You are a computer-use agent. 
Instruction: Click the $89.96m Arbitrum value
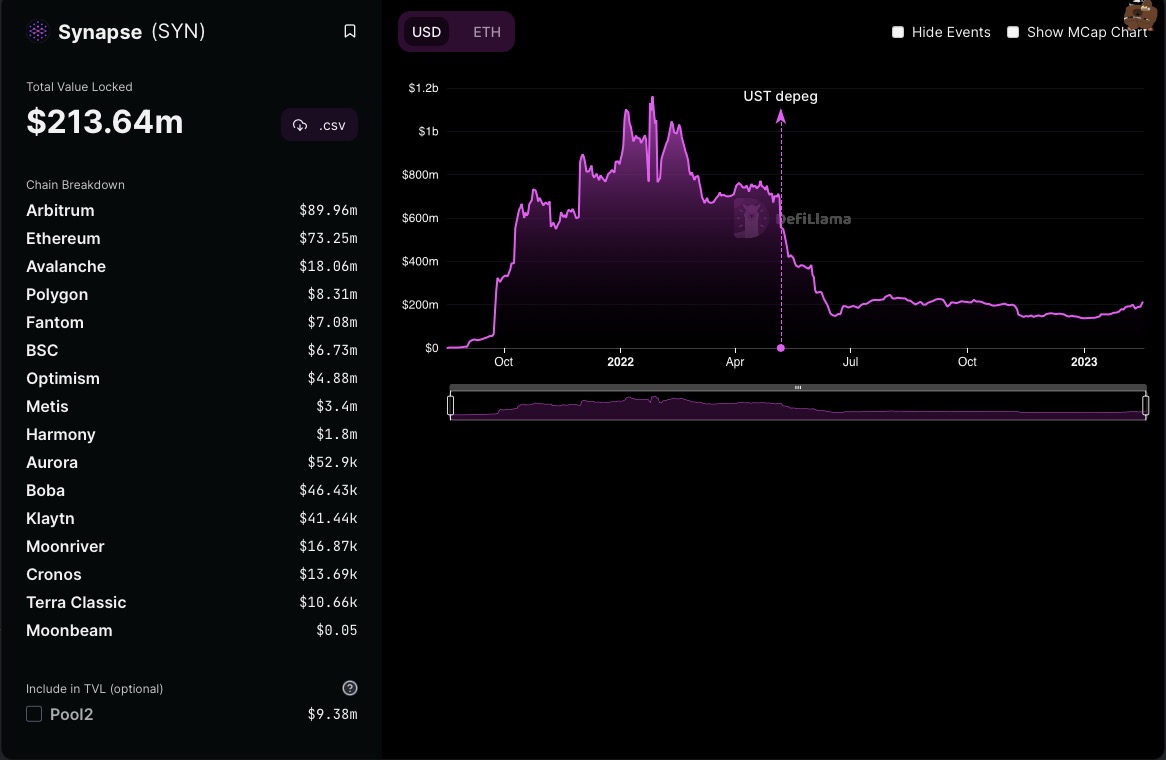click(328, 210)
